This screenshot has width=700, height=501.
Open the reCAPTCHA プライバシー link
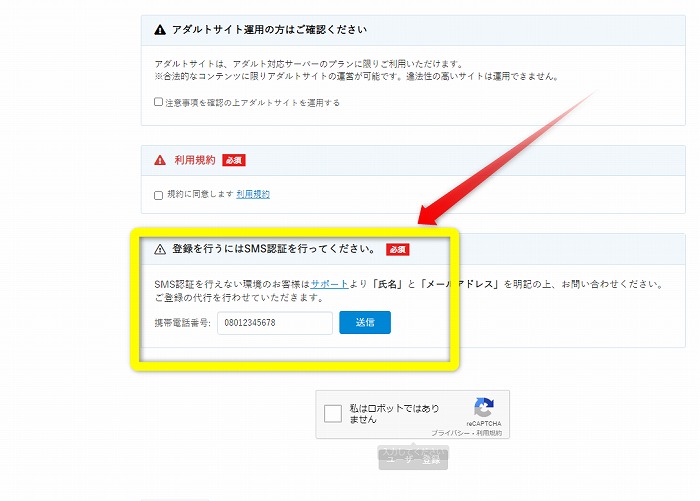tap(451, 433)
